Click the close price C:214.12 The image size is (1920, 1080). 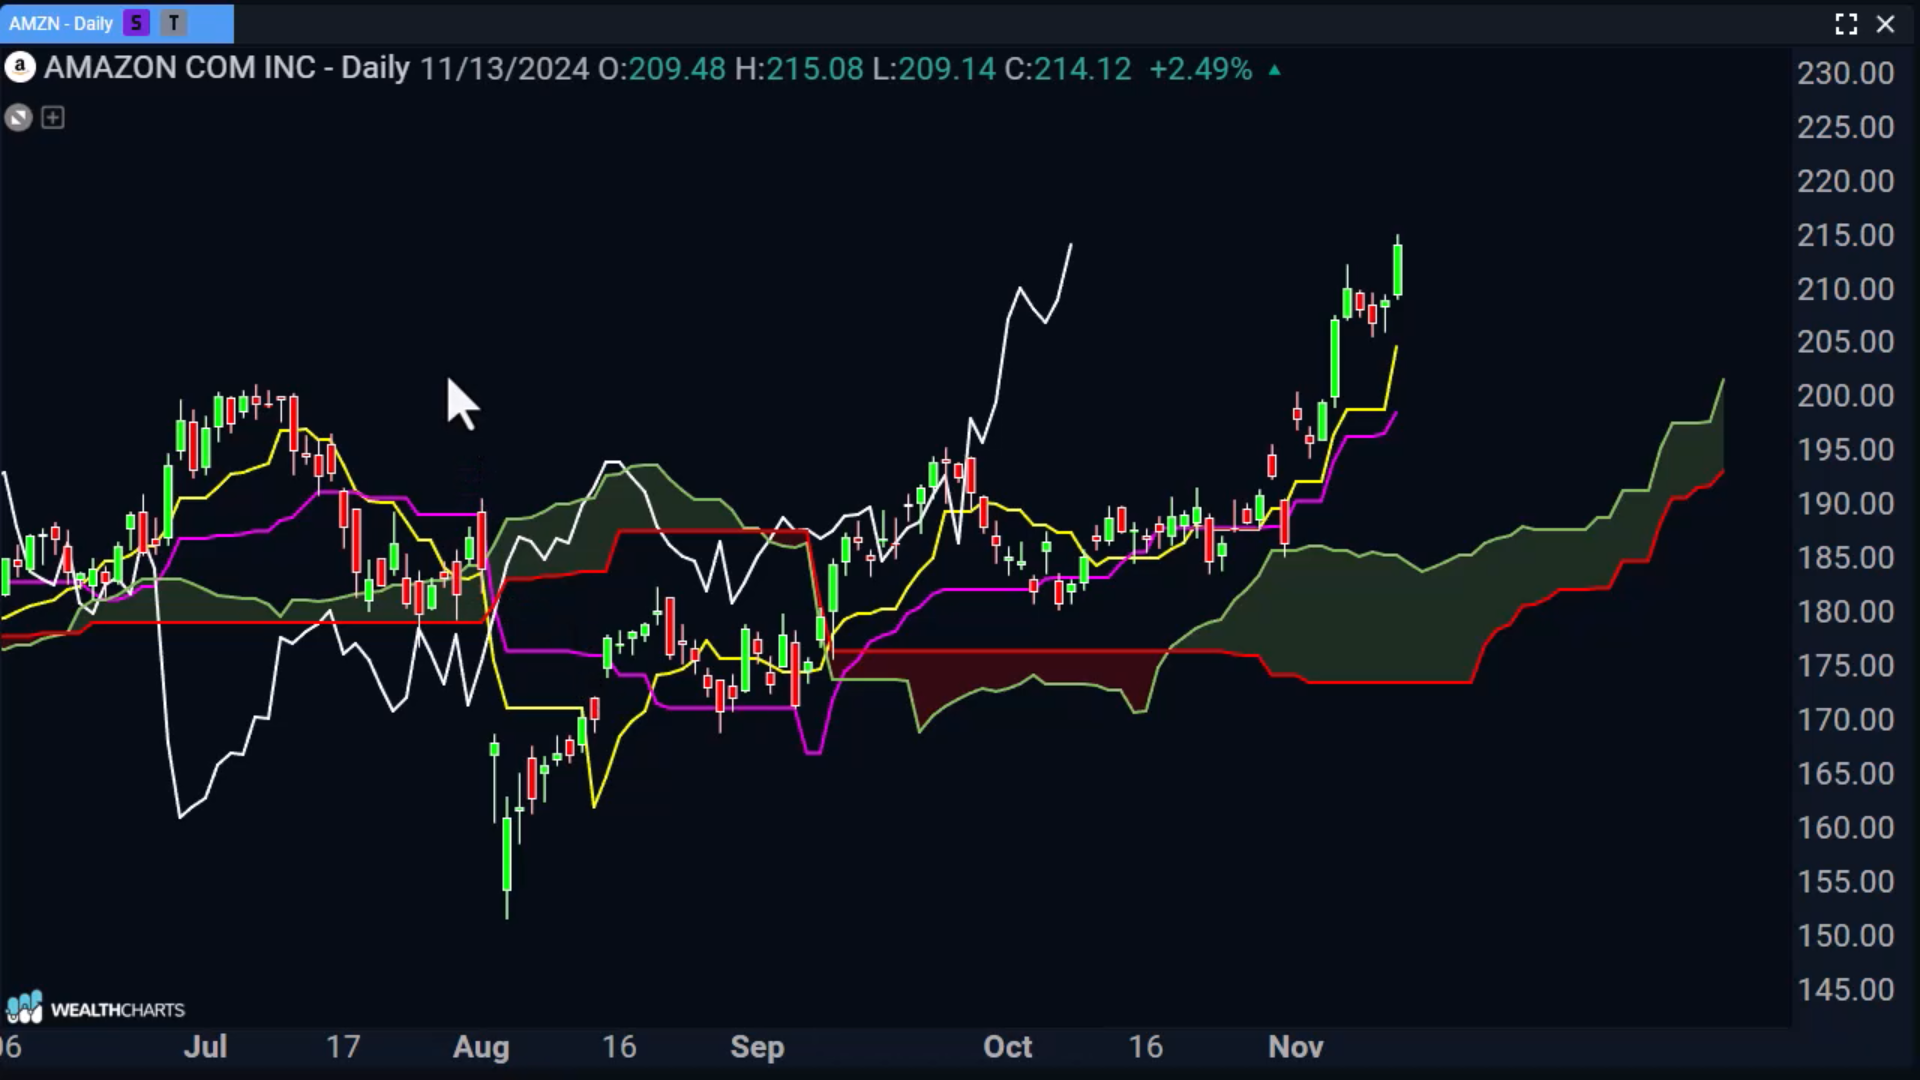(1068, 69)
